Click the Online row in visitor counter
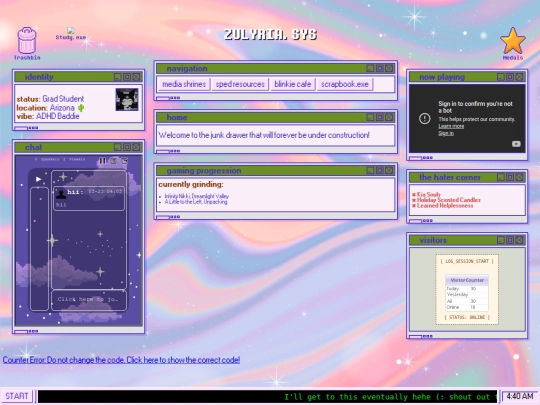Viewport: 540px width, 405px height. pos(467,307)
